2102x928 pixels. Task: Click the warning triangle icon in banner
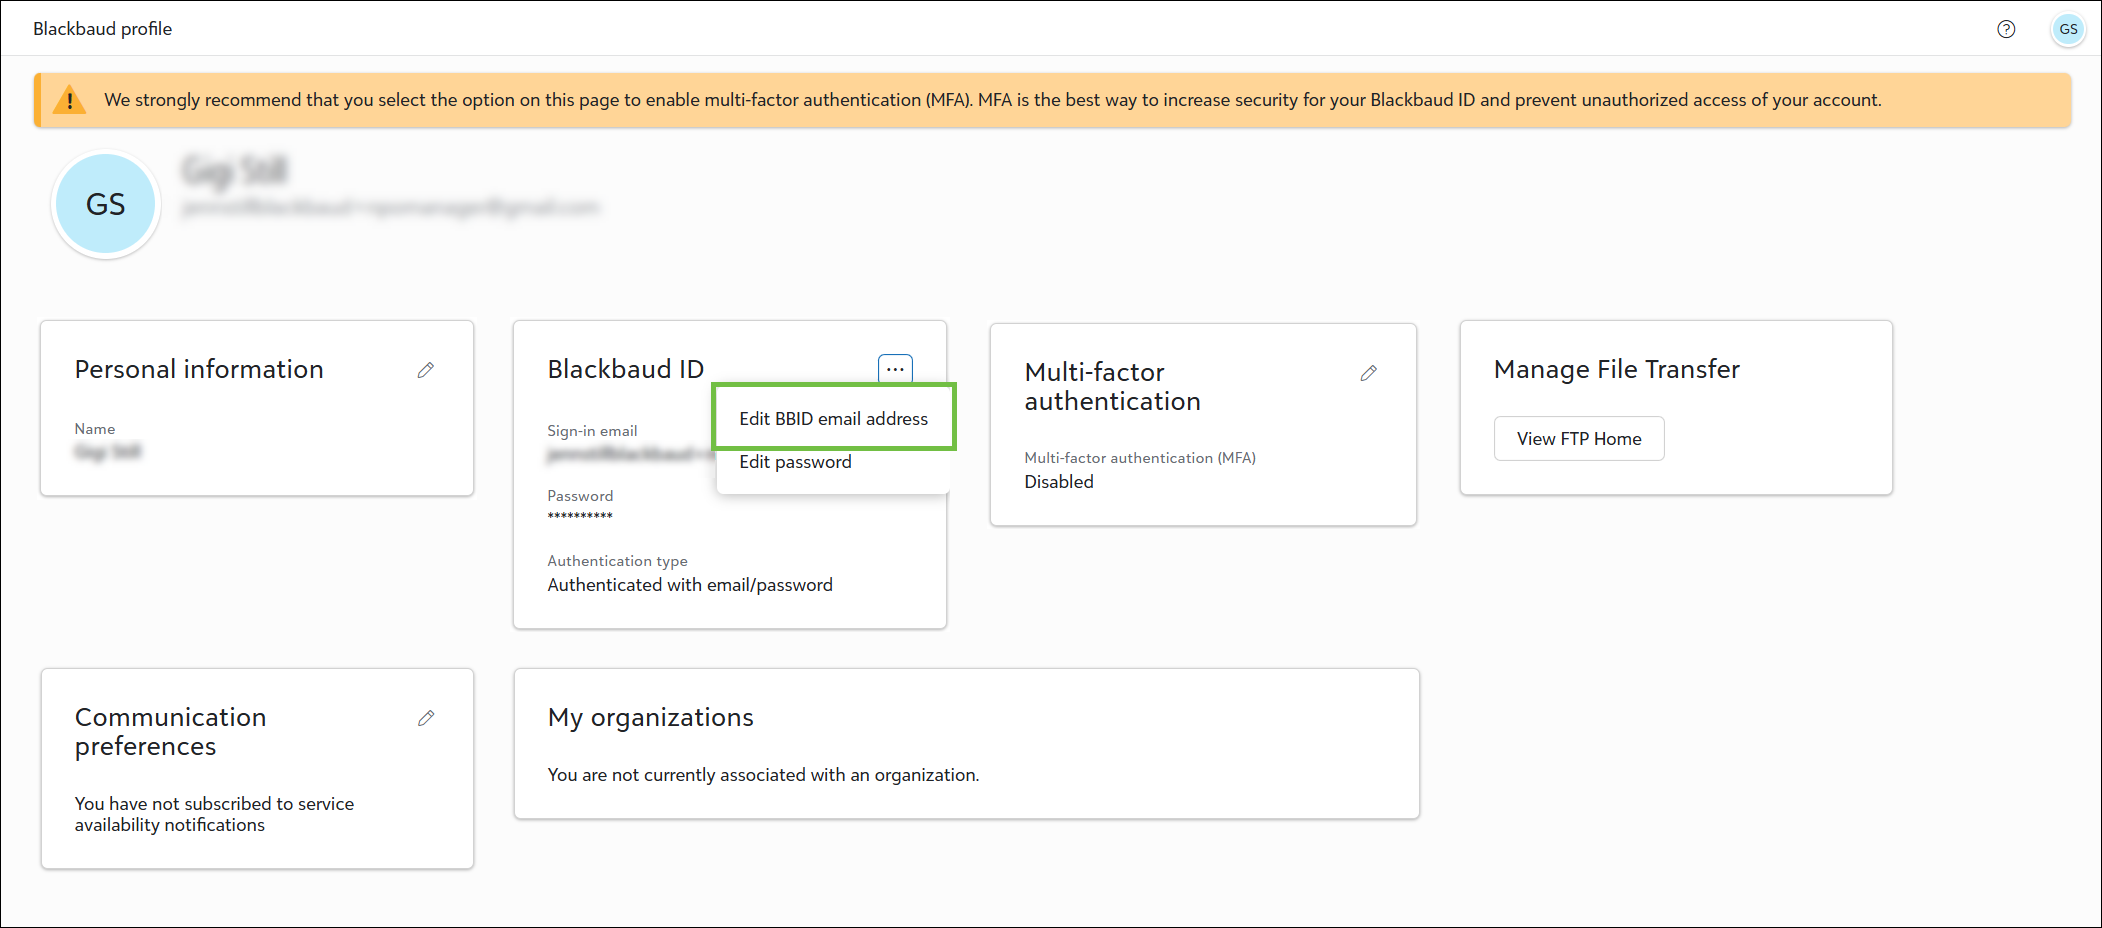[69, 100]
